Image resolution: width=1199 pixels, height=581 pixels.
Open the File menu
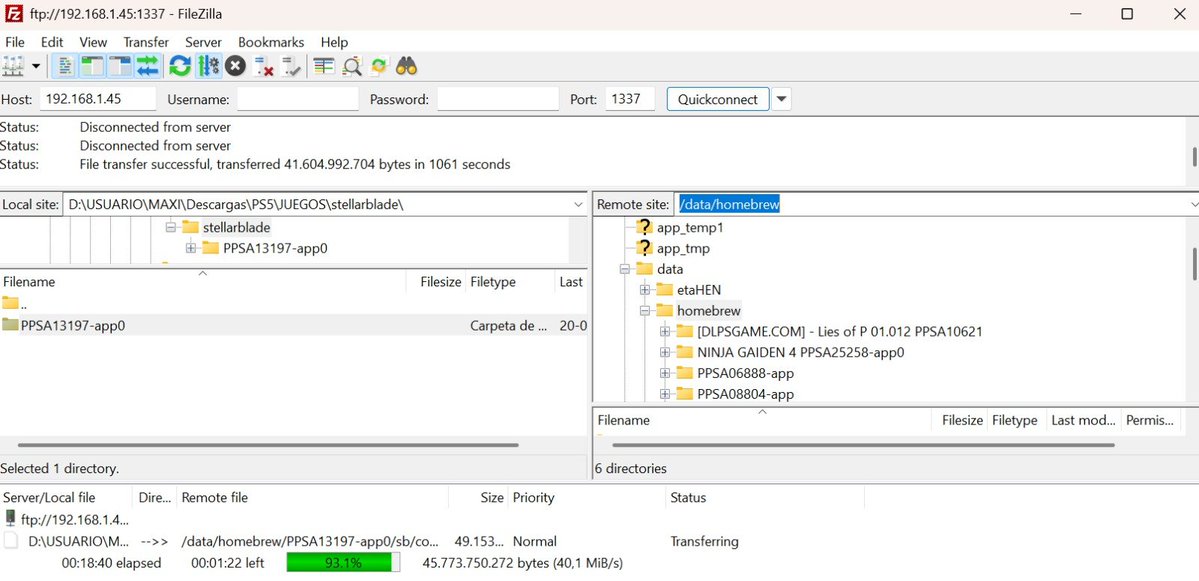click(x=15, y=42)
